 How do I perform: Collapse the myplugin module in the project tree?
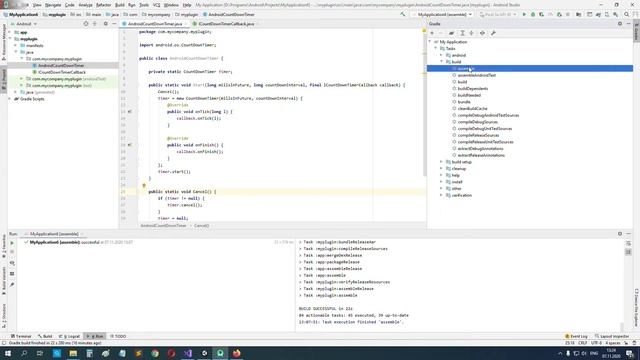click(10, 39)
